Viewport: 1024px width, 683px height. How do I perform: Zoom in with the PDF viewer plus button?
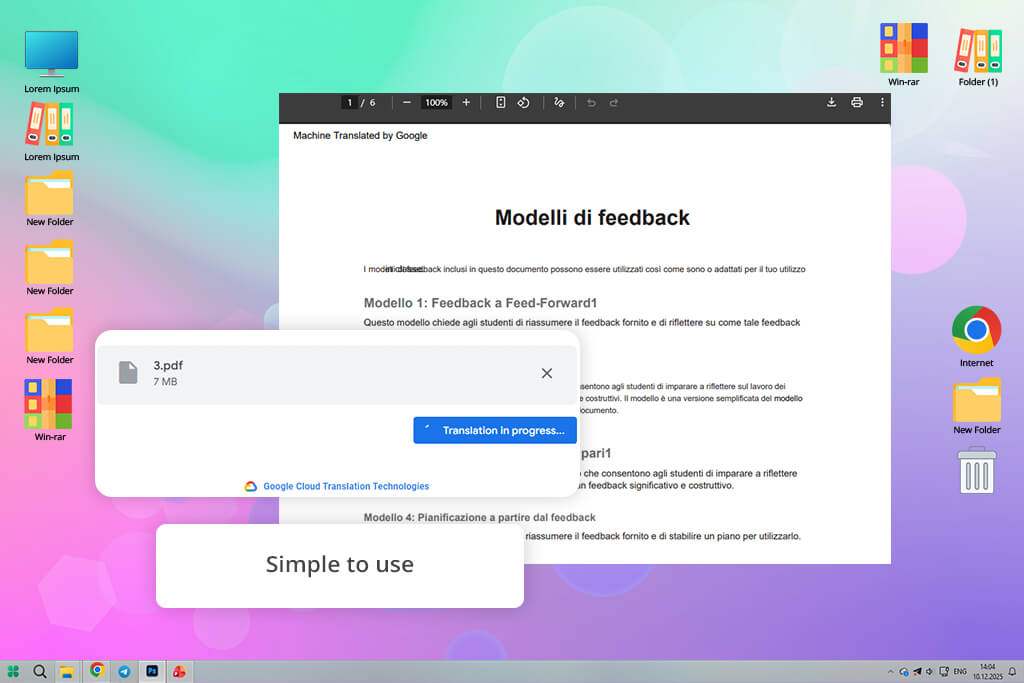pyautogui.click(x=466, y=103)
